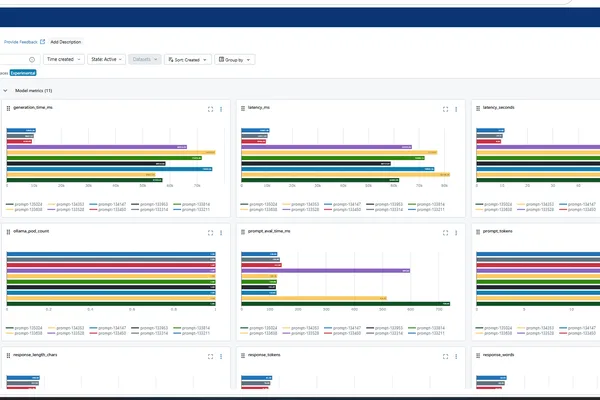Click drag handle of prompt_eval_time_ms chart
Image resolution: width=600 pixels, height=400 pixels.
click(x=243, y=232)
